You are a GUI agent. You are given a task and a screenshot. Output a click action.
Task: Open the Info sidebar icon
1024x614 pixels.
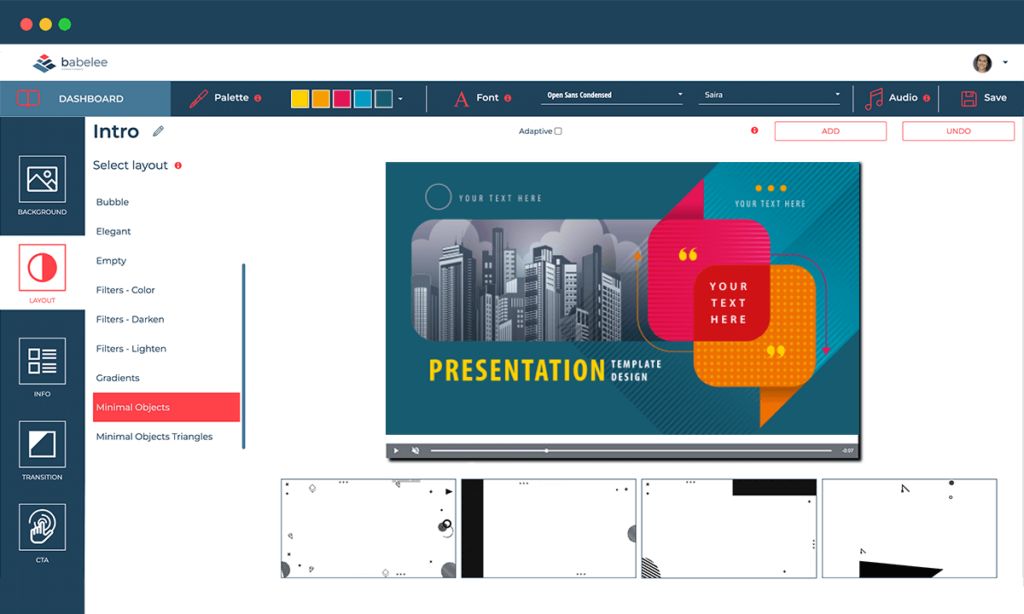[42, 361]
